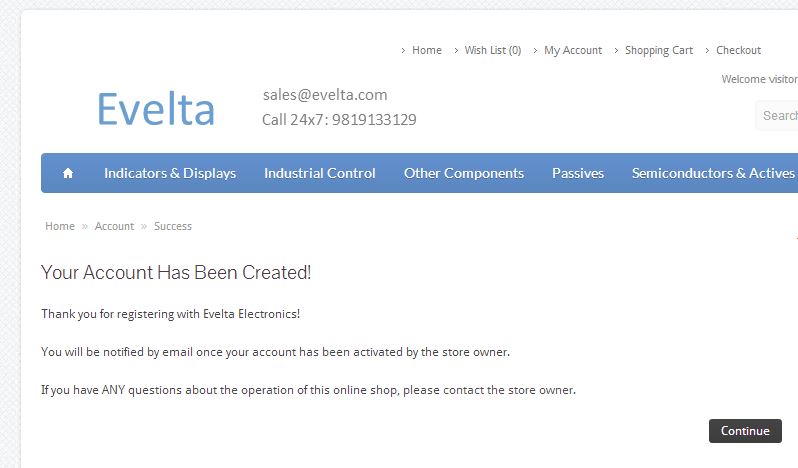Open the Industrial Control menu
The height and width of the screenshot is (468, 798).
coord(320,173)
